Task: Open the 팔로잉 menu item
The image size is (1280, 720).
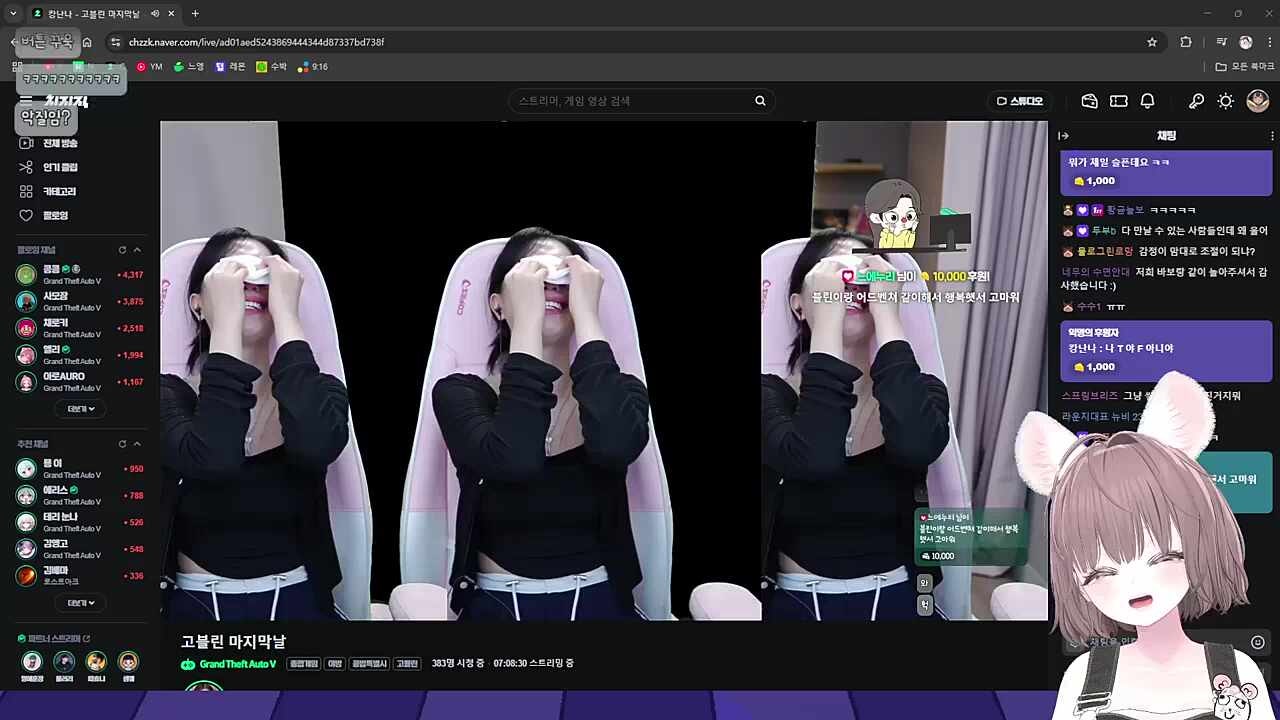Action: [45, 215]
